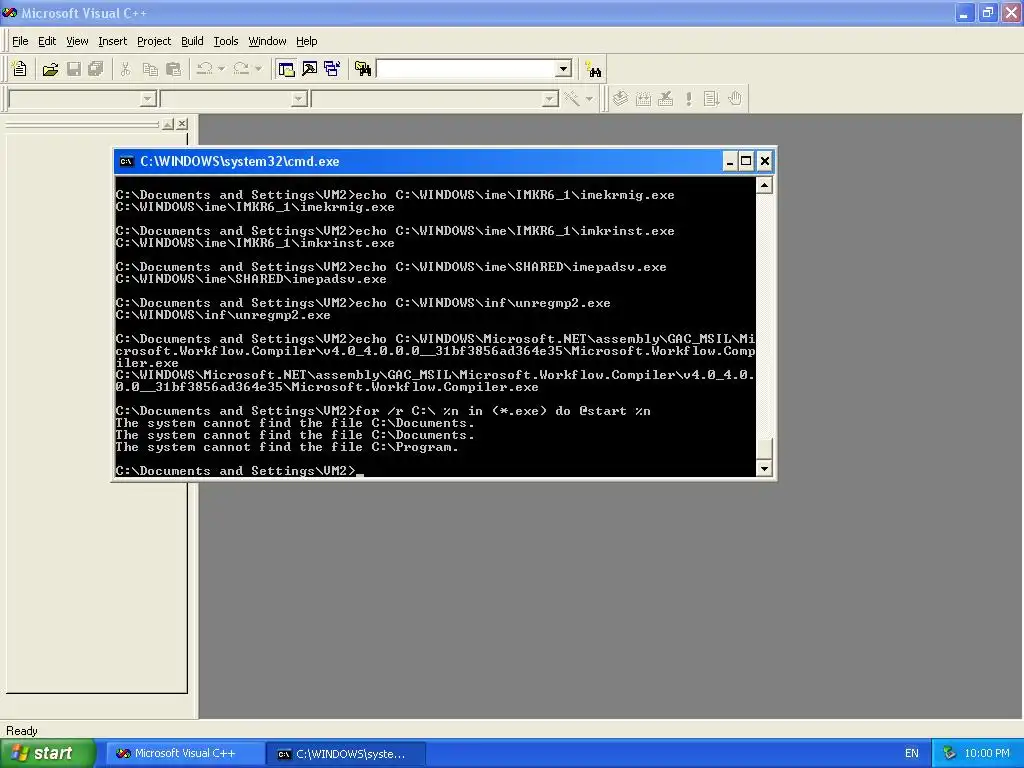Minimize the cmd.exe window

(730, 161)
